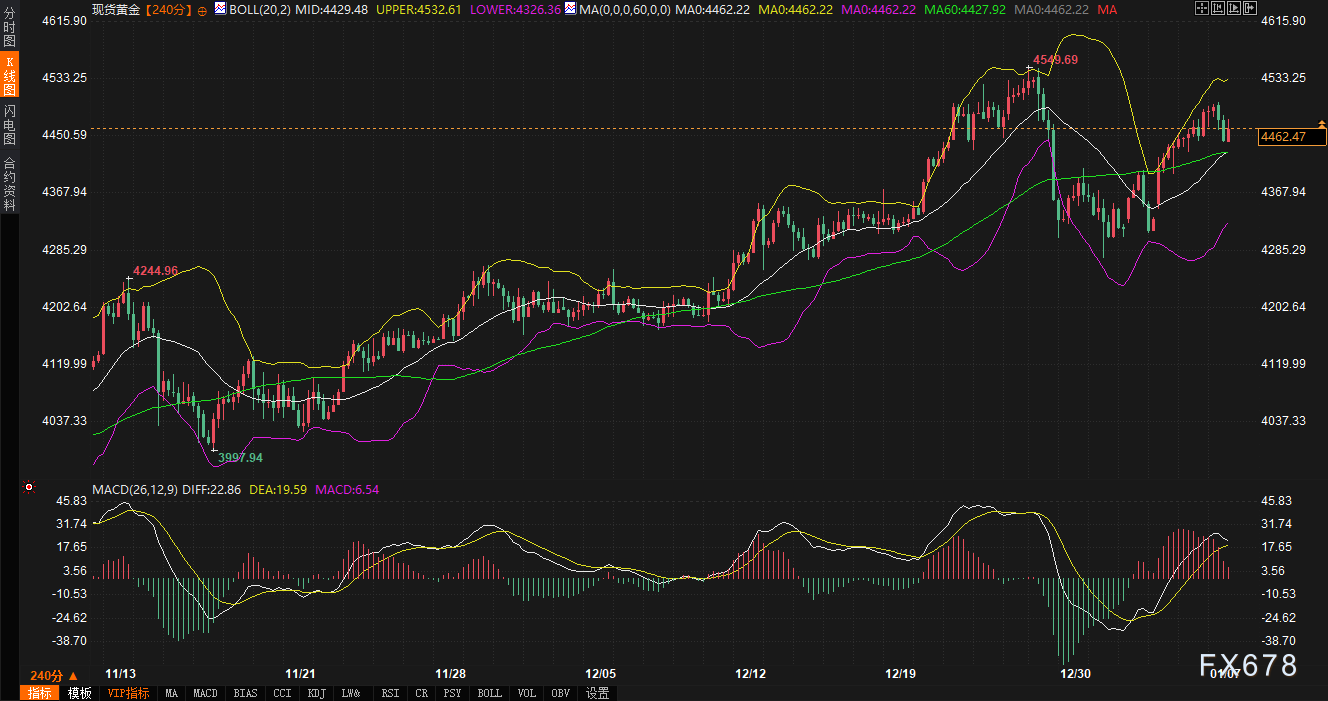Viewport: 1328px width, 701px height.
Task: Click the red sun icon above MACD panel
Action: 29,488
